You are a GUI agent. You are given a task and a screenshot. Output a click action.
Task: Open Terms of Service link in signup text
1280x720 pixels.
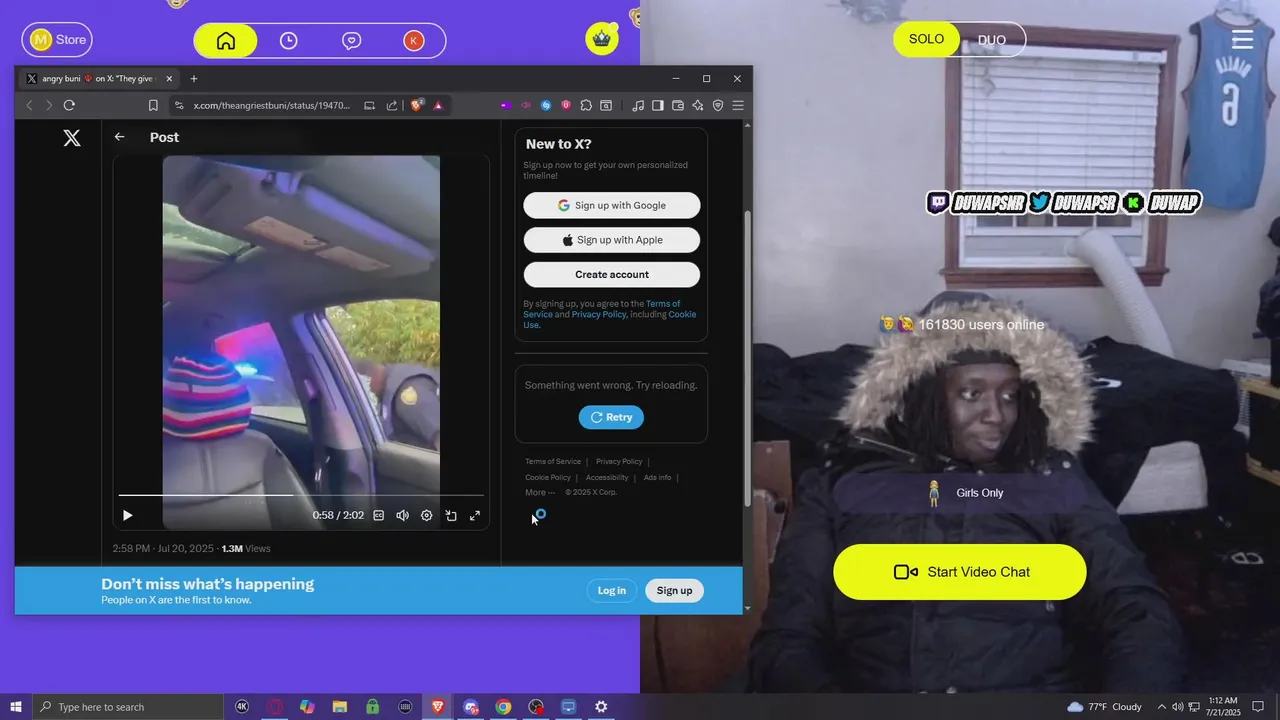[x=602, y=309]
